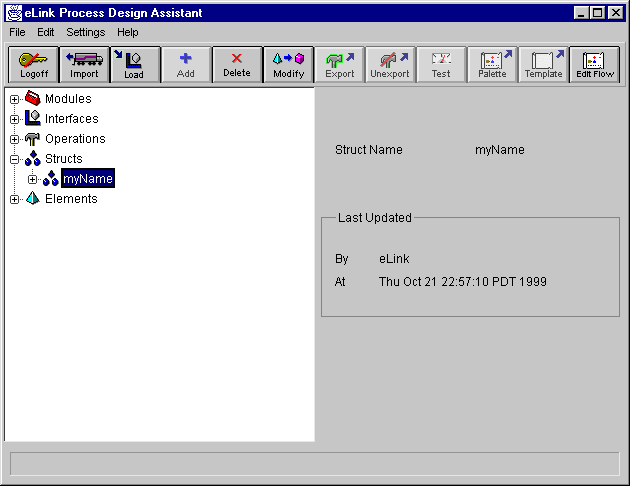The image size is (630, 486).
Task: Click the Import truck toolbar button
Action: (x=84, y=65)
